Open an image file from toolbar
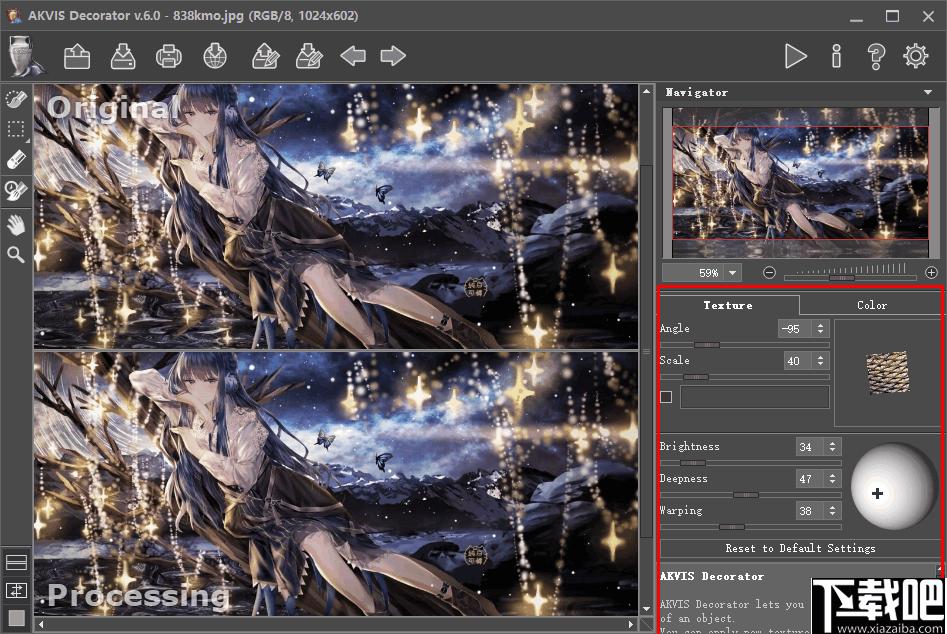This screenshot has width=947, height=634. tap(77, 57)
